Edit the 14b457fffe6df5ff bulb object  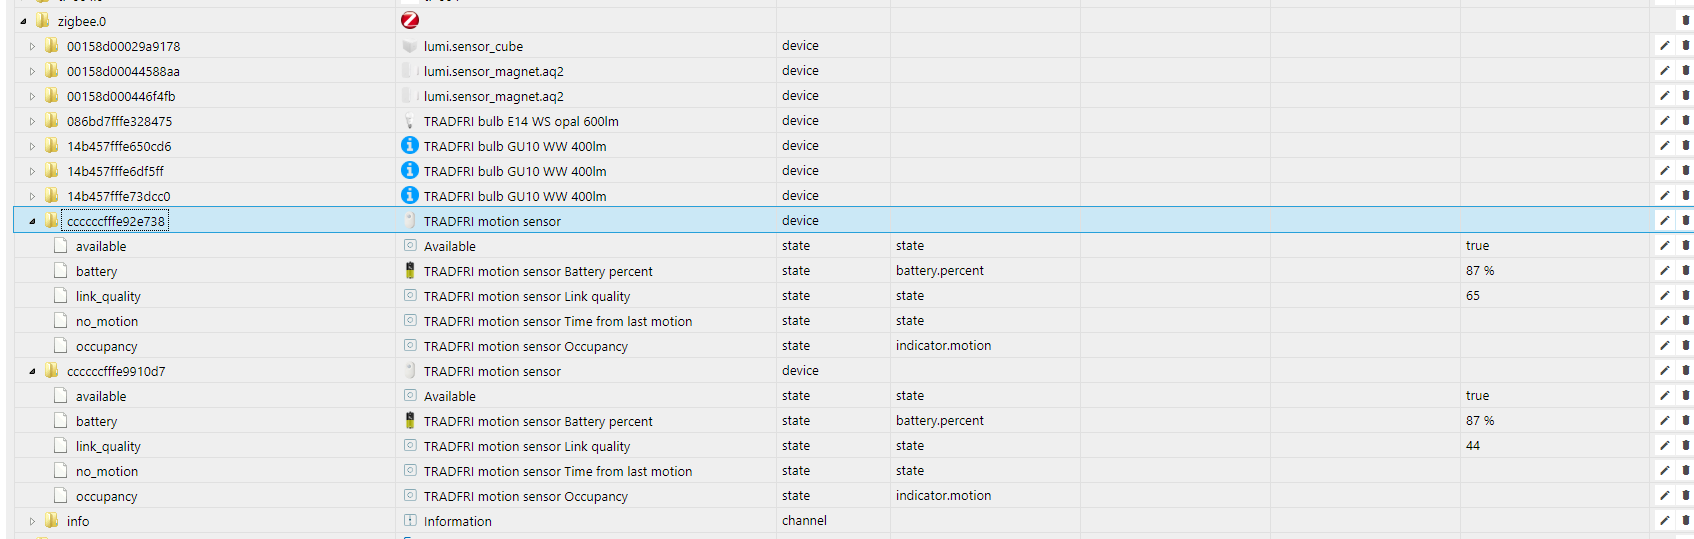pyautogui.click(x=1665, y=170)
